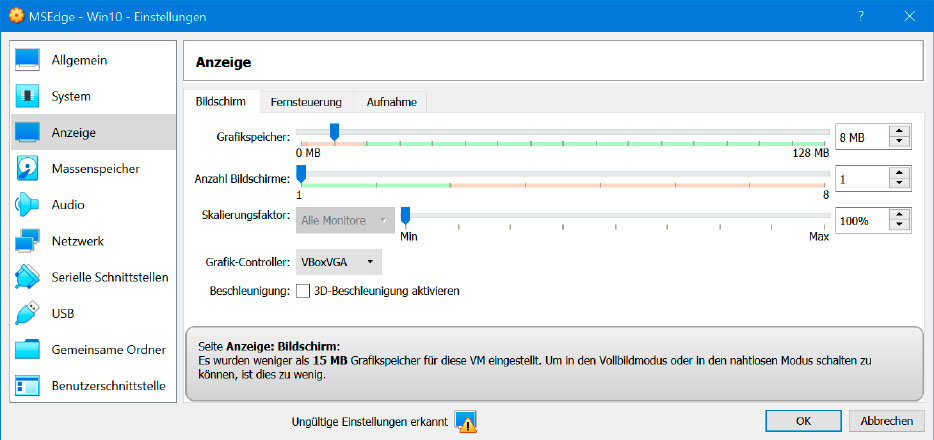This screenshot has height=440, width=934.
Task: Open the Allgemein settings icon
Action: pos(27,60)
